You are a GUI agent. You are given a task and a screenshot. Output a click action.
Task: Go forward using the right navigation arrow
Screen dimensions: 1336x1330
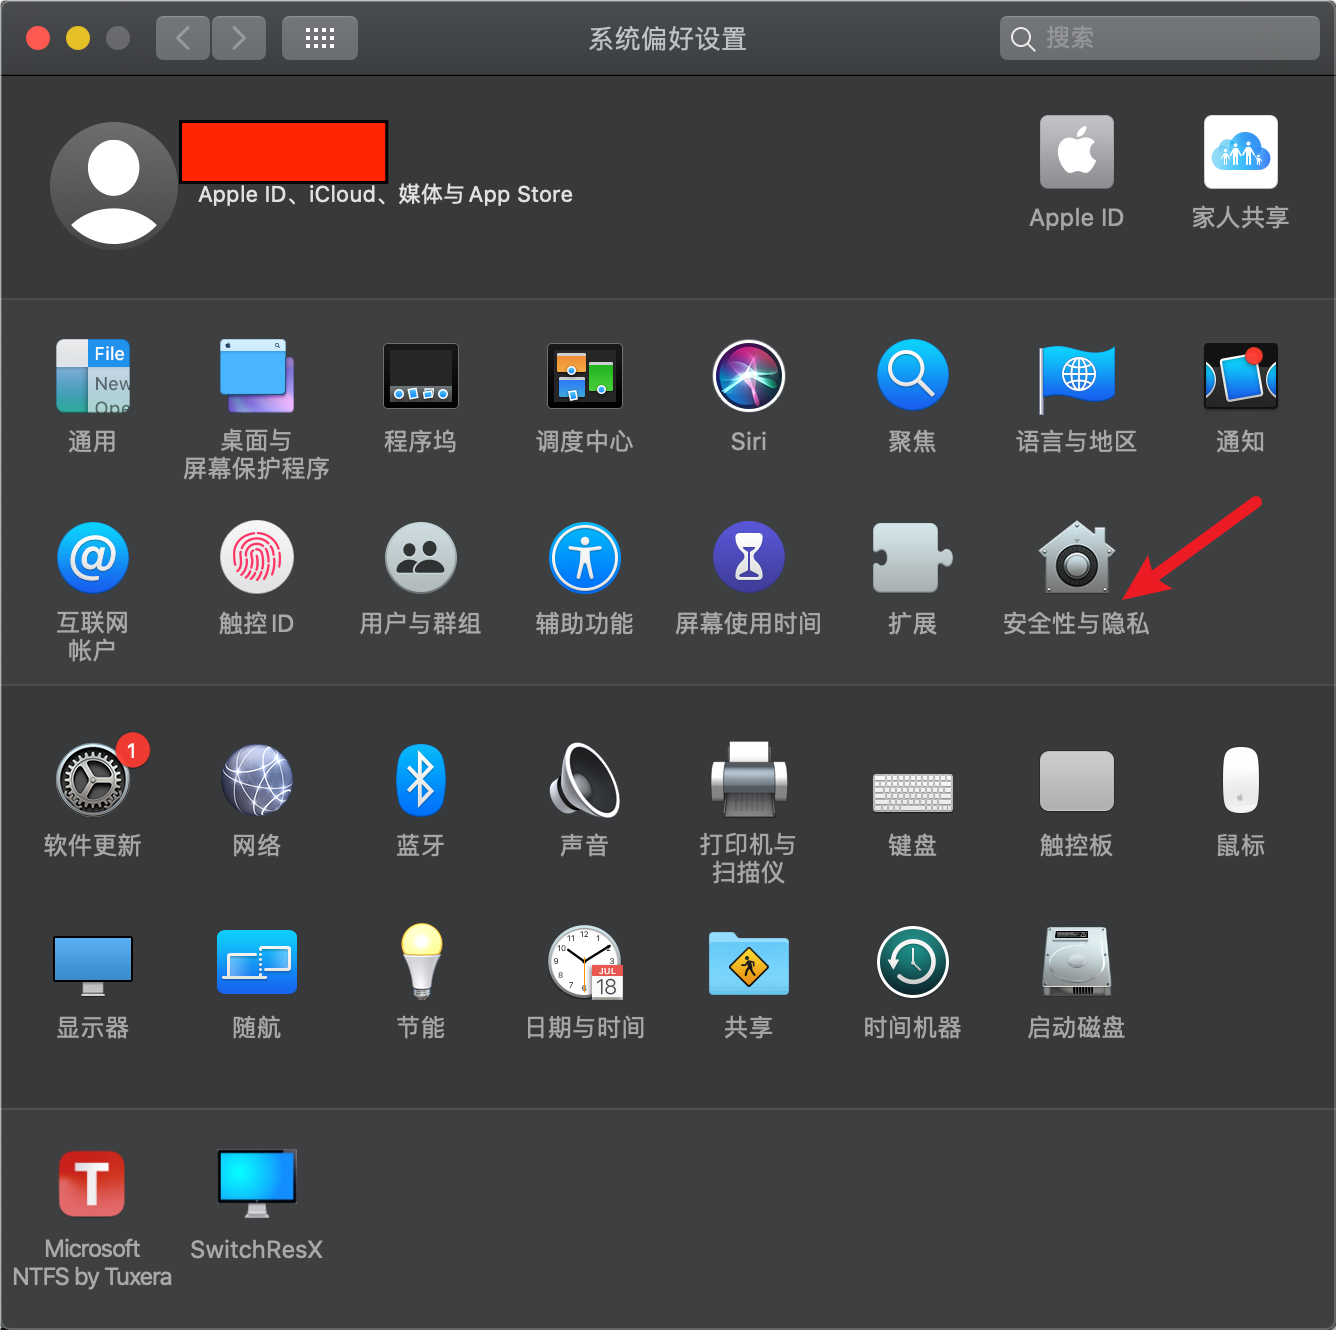pos(238,37)
